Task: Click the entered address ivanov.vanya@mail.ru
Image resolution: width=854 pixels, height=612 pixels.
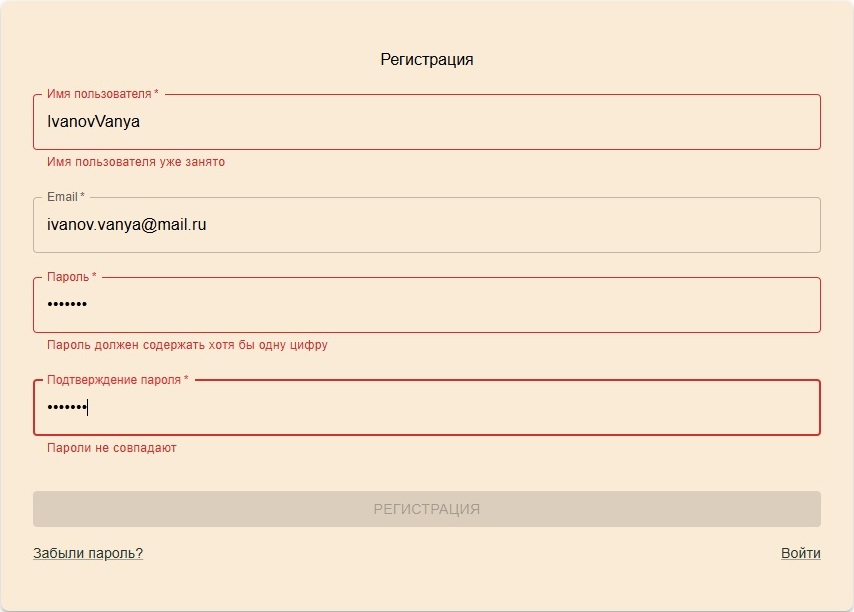Action: (x=127, y=225)
